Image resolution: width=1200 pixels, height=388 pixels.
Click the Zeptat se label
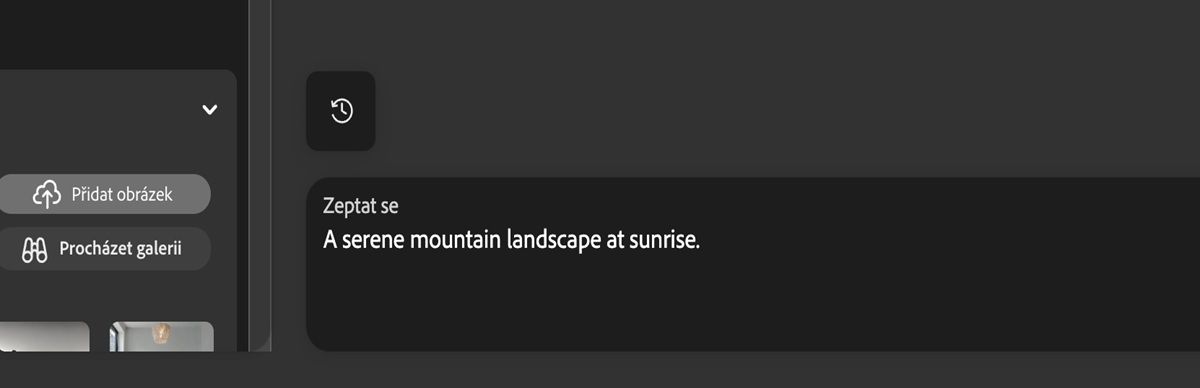point(361,206)
